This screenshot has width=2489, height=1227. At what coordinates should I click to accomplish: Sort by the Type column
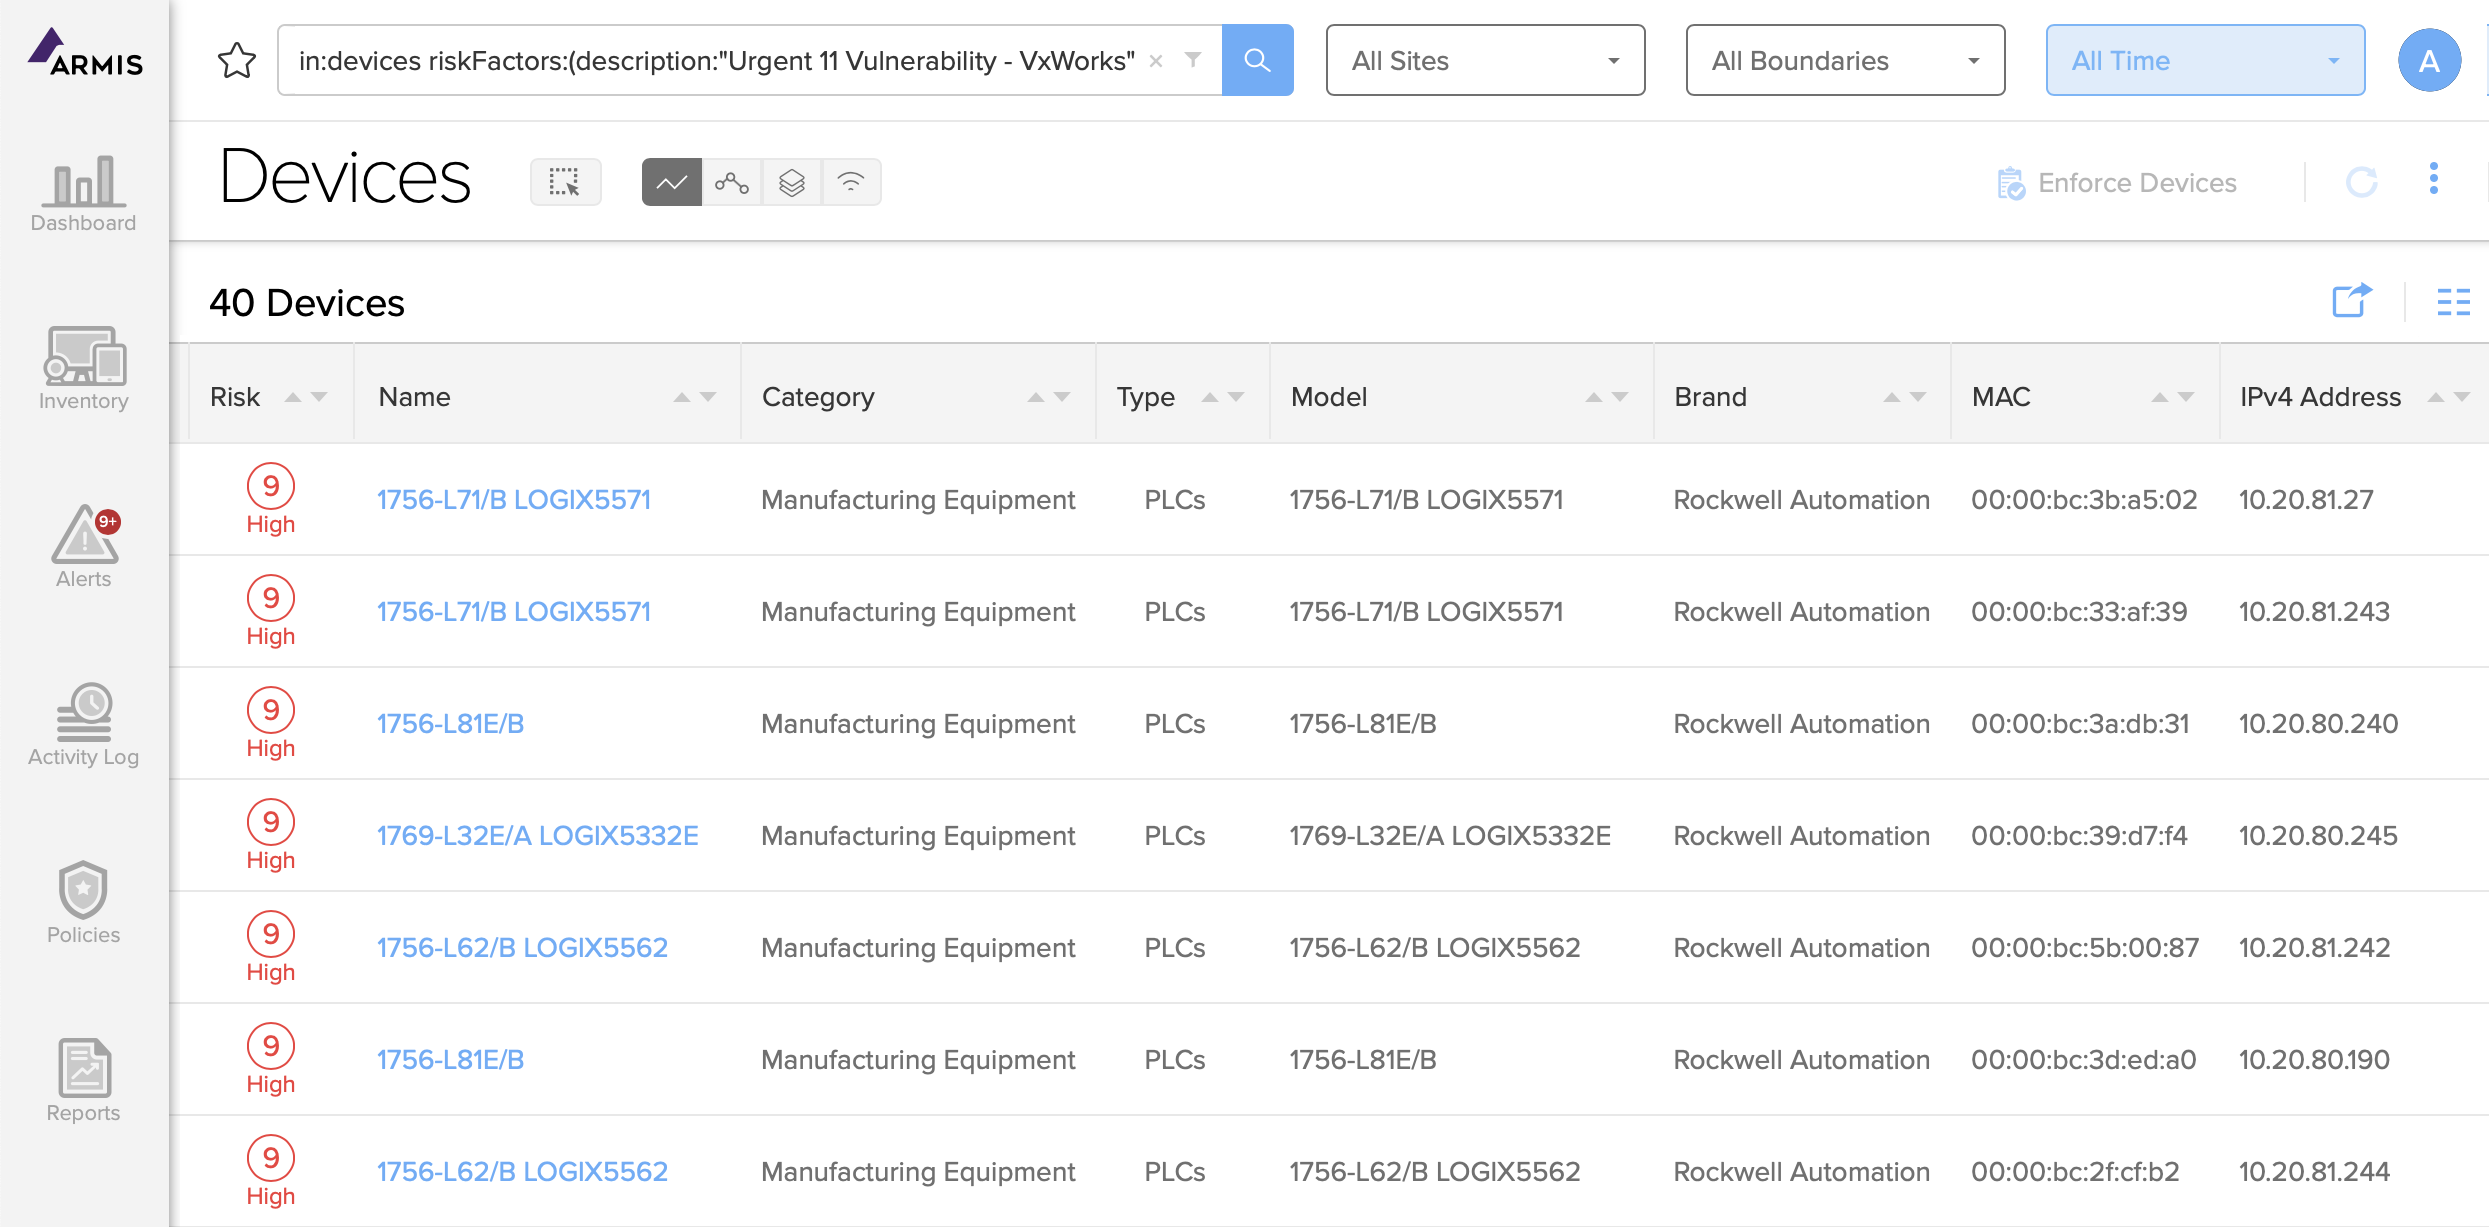(1223, 397)
